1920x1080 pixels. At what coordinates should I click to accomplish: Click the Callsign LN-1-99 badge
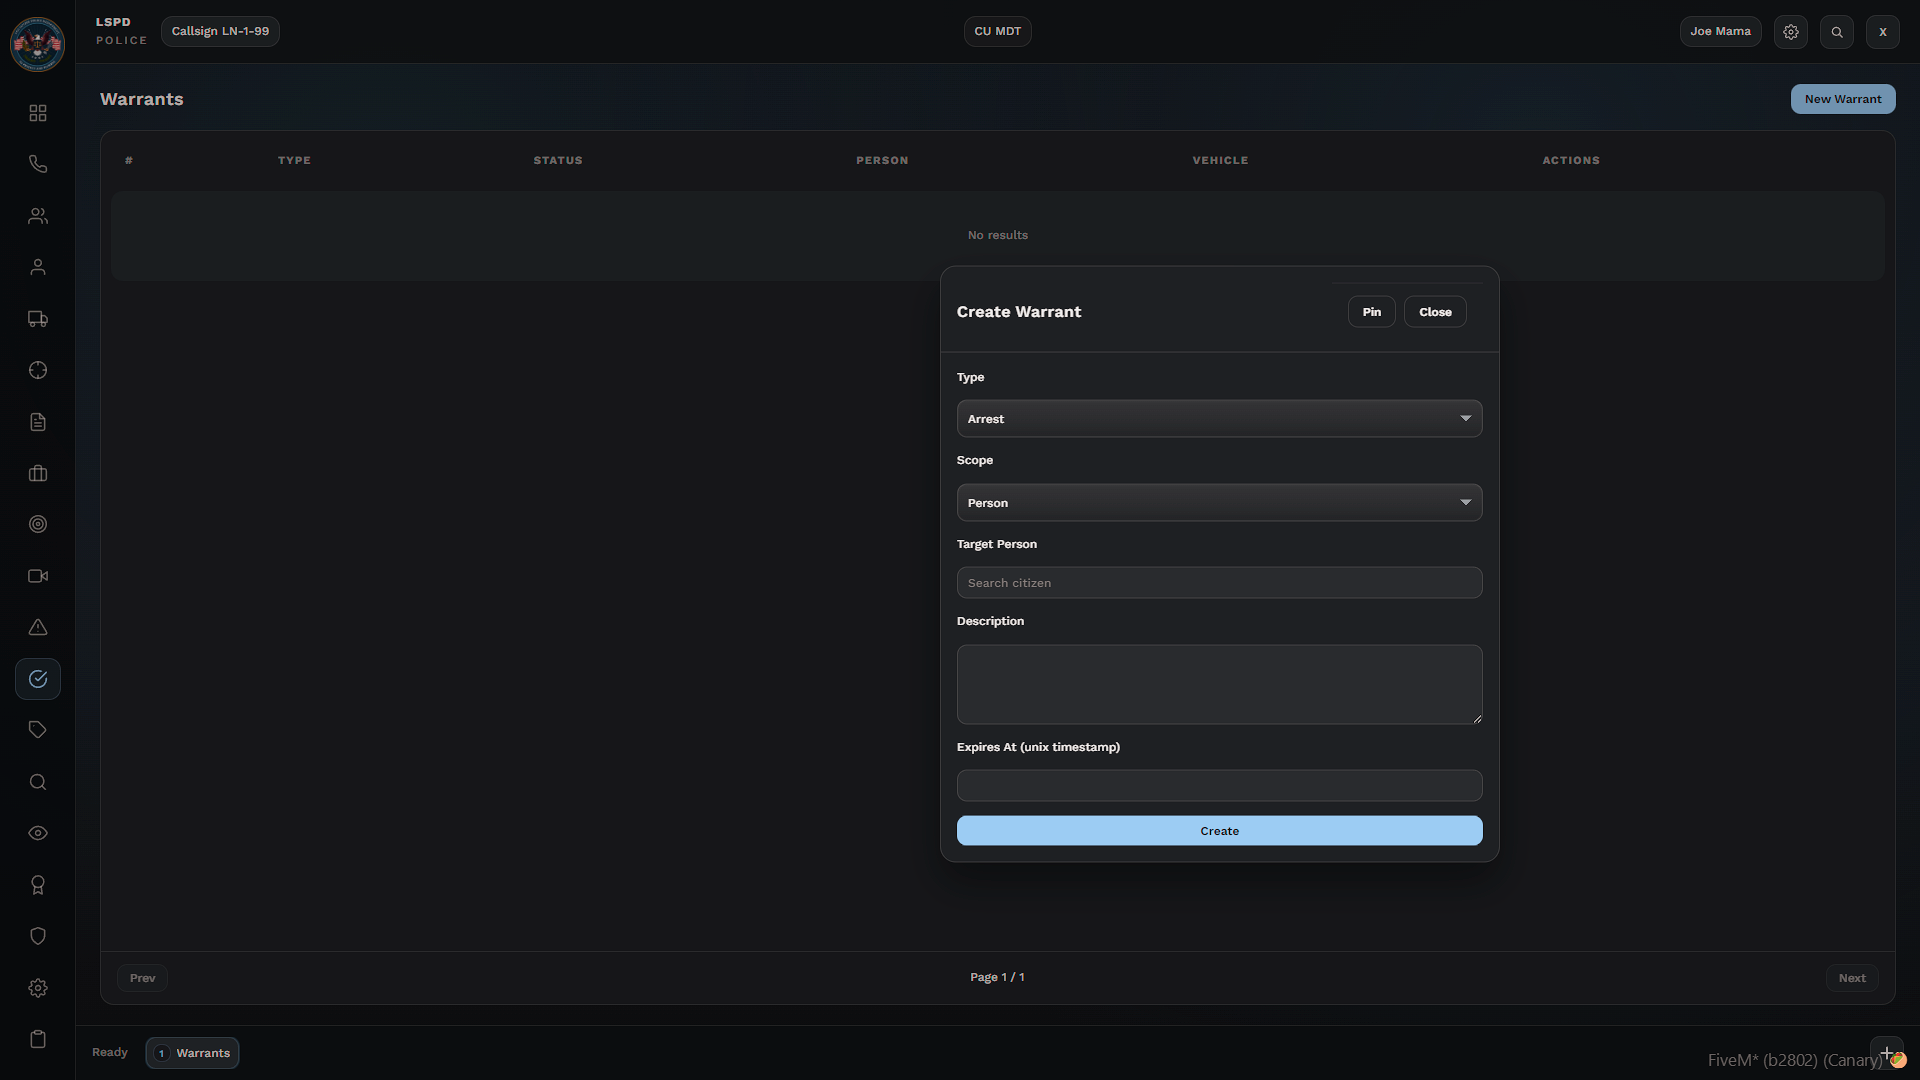pyautogui.click(x=220, y=32)
